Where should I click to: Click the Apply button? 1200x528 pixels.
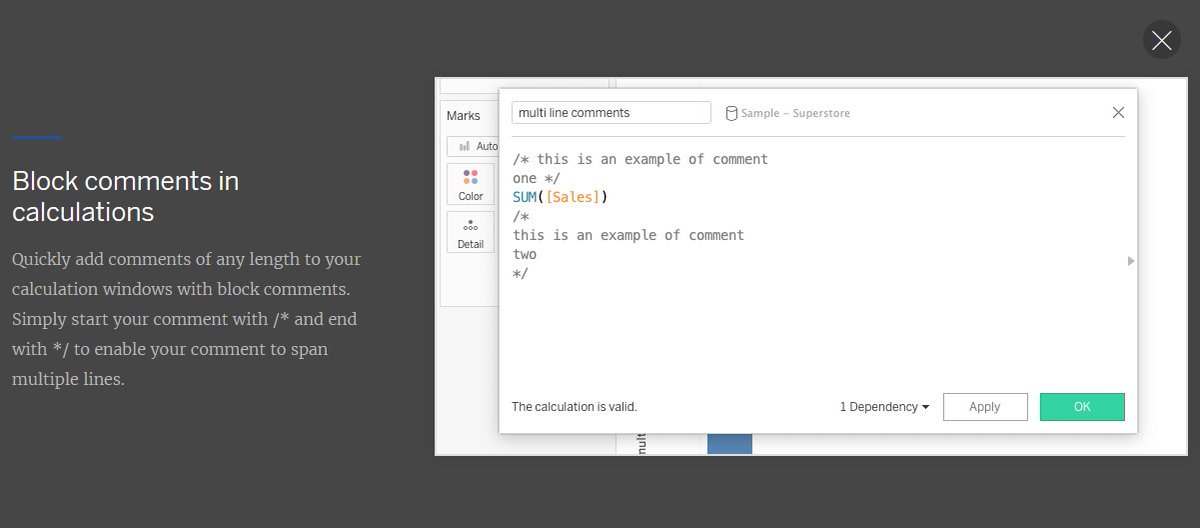(x=985, y=407)
